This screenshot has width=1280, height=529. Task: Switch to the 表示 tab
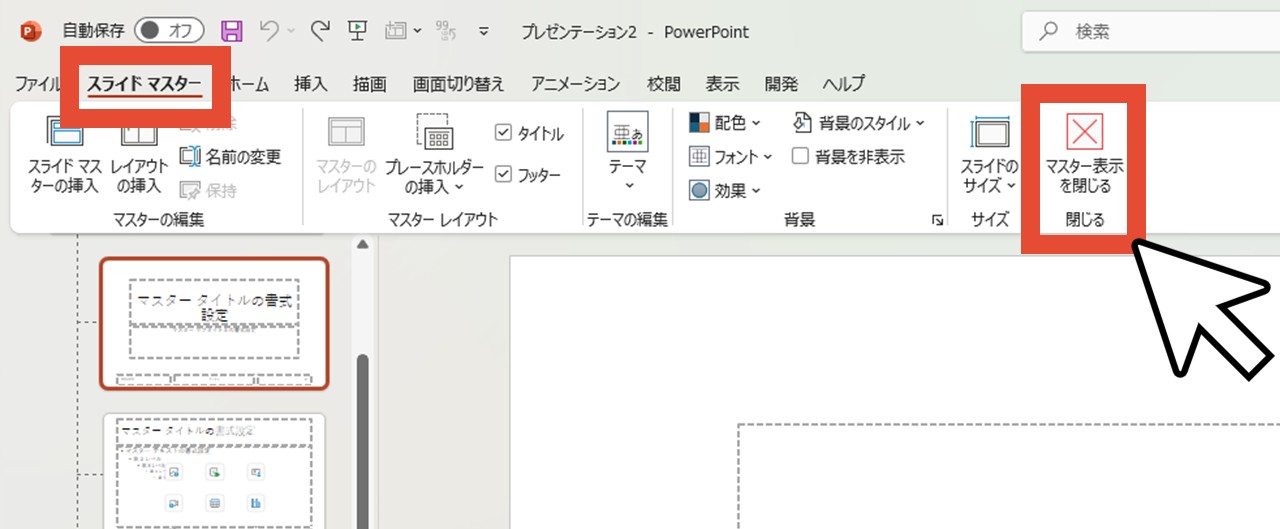(722, 84)
